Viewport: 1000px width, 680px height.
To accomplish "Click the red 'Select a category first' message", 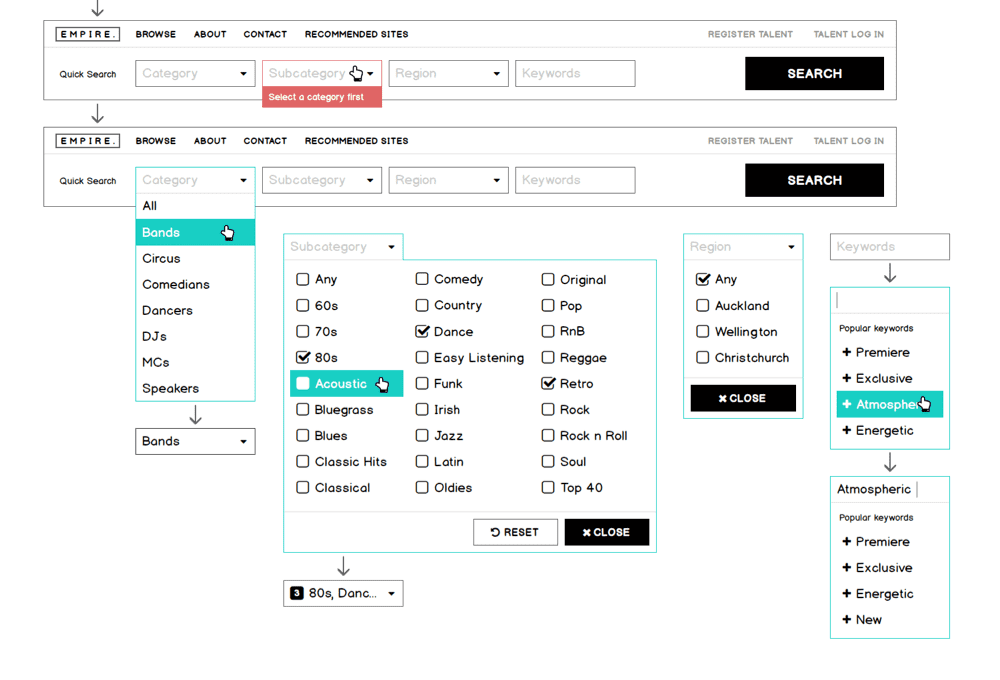I will [322, 97].
